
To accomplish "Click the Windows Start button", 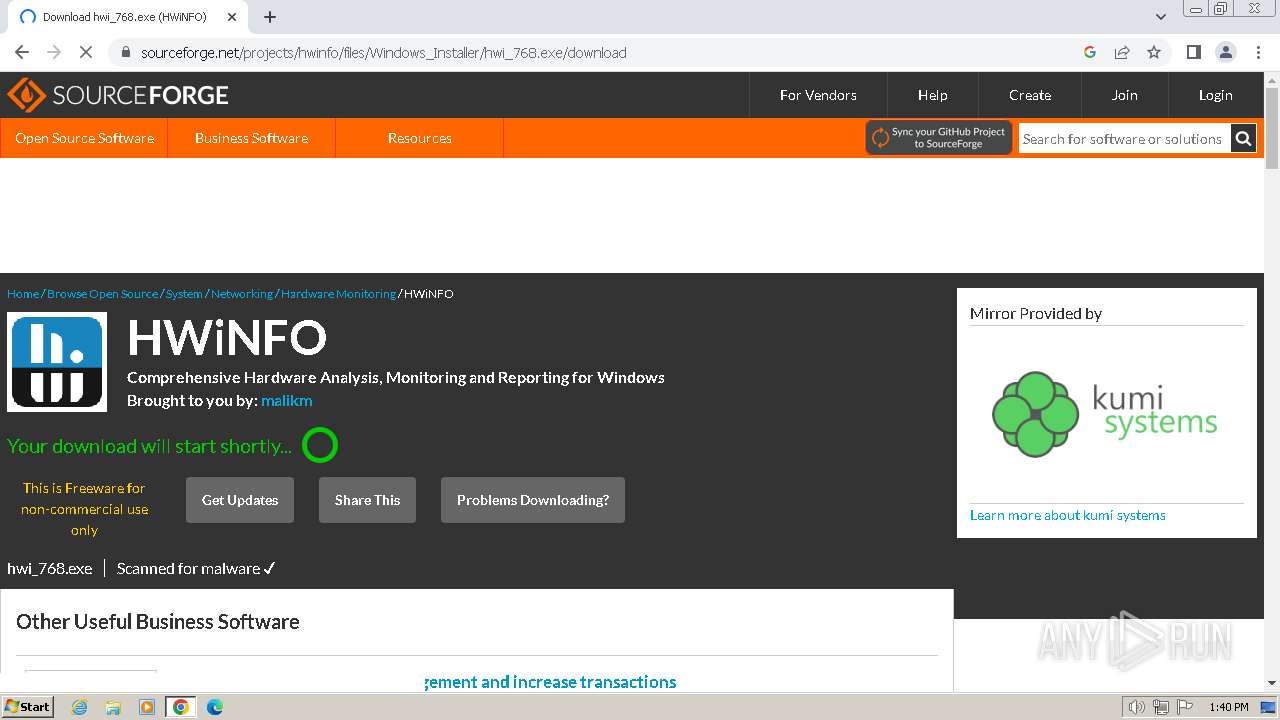I will coord(28,707).
